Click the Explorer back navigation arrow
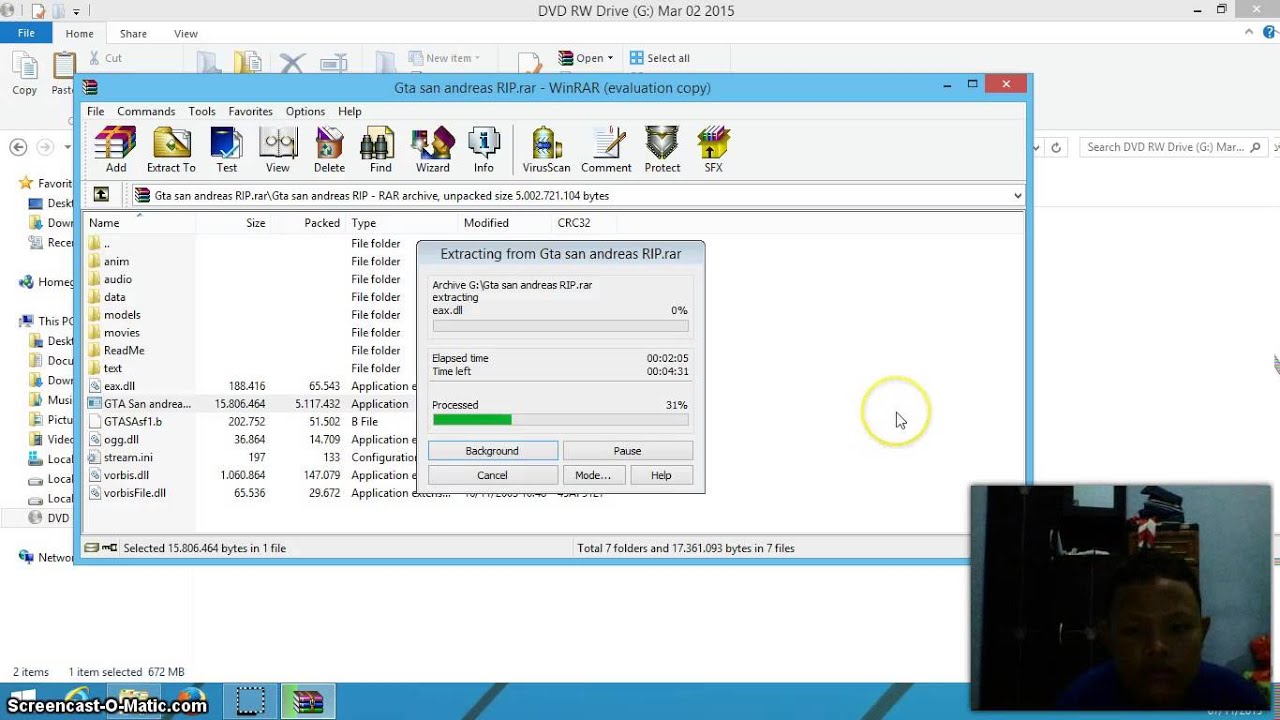The height and width of the screenshot is (720, 1280). (x=18, y=147)
